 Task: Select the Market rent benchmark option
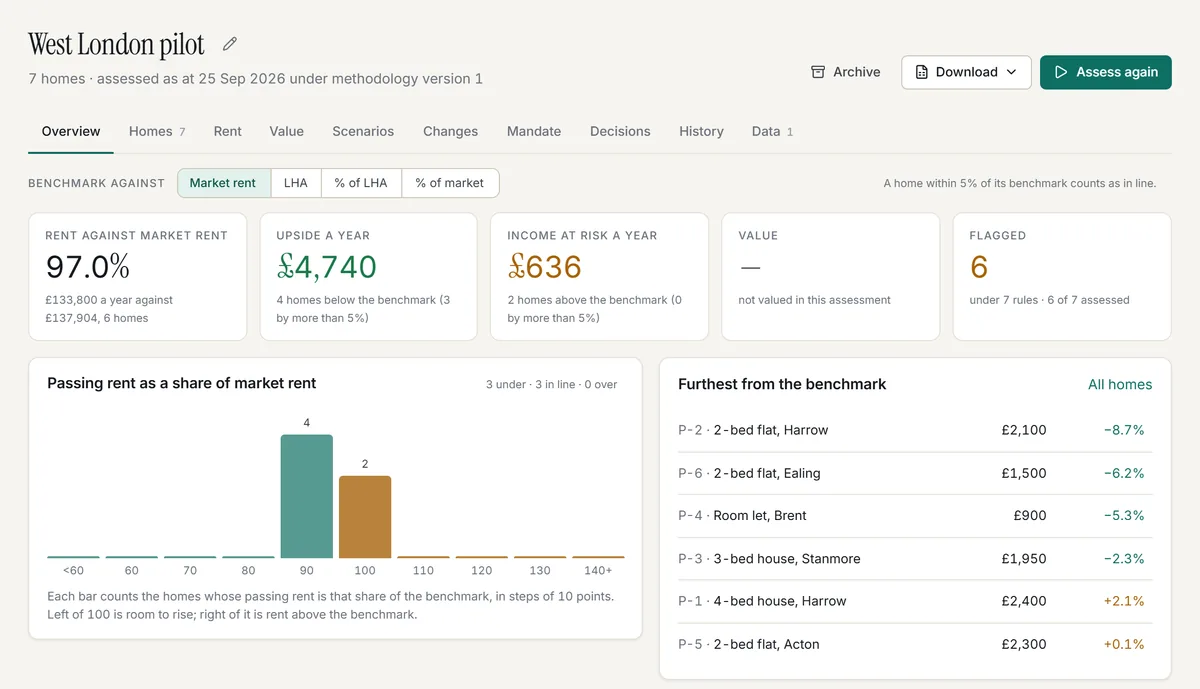coord(224,183)
